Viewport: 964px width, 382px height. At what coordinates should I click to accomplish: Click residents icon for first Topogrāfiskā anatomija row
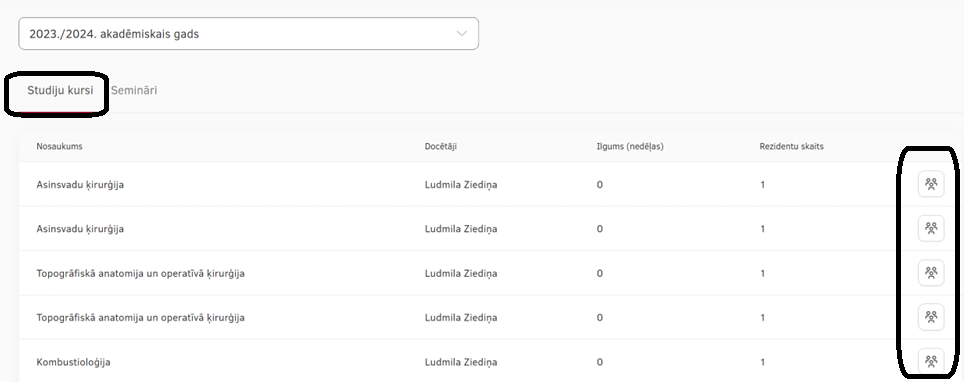point(931,273)
